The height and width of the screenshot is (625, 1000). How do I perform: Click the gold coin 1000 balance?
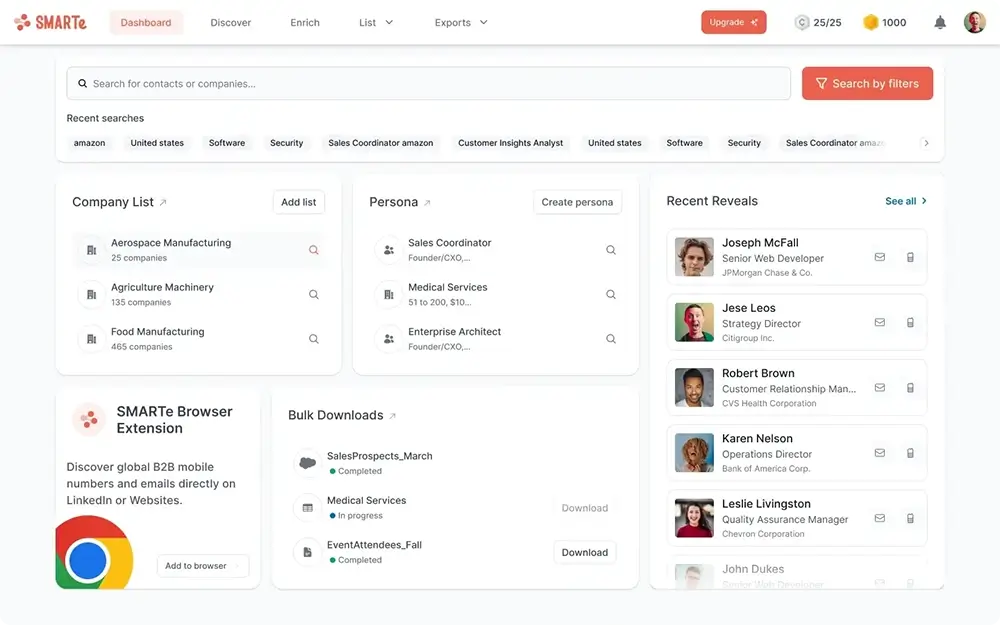coord(885,22)
